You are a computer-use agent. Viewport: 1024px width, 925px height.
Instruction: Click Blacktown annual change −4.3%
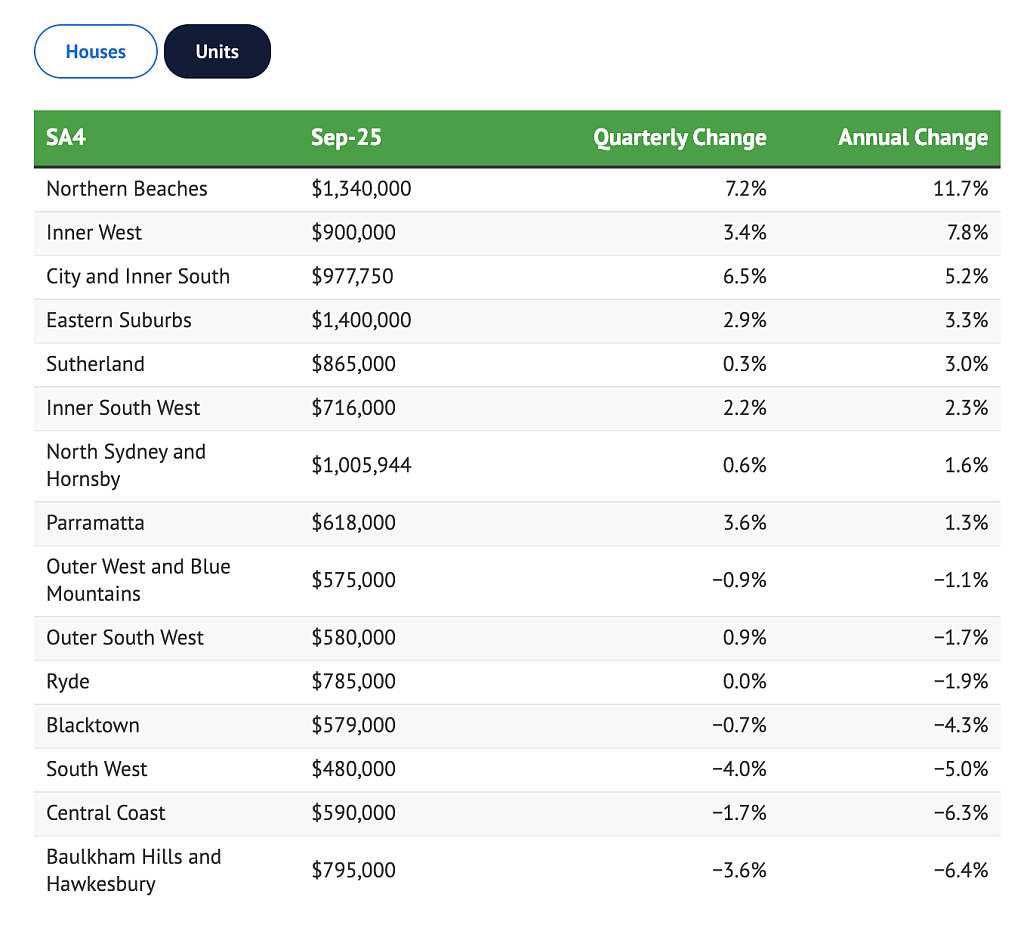tap(960, 725)
